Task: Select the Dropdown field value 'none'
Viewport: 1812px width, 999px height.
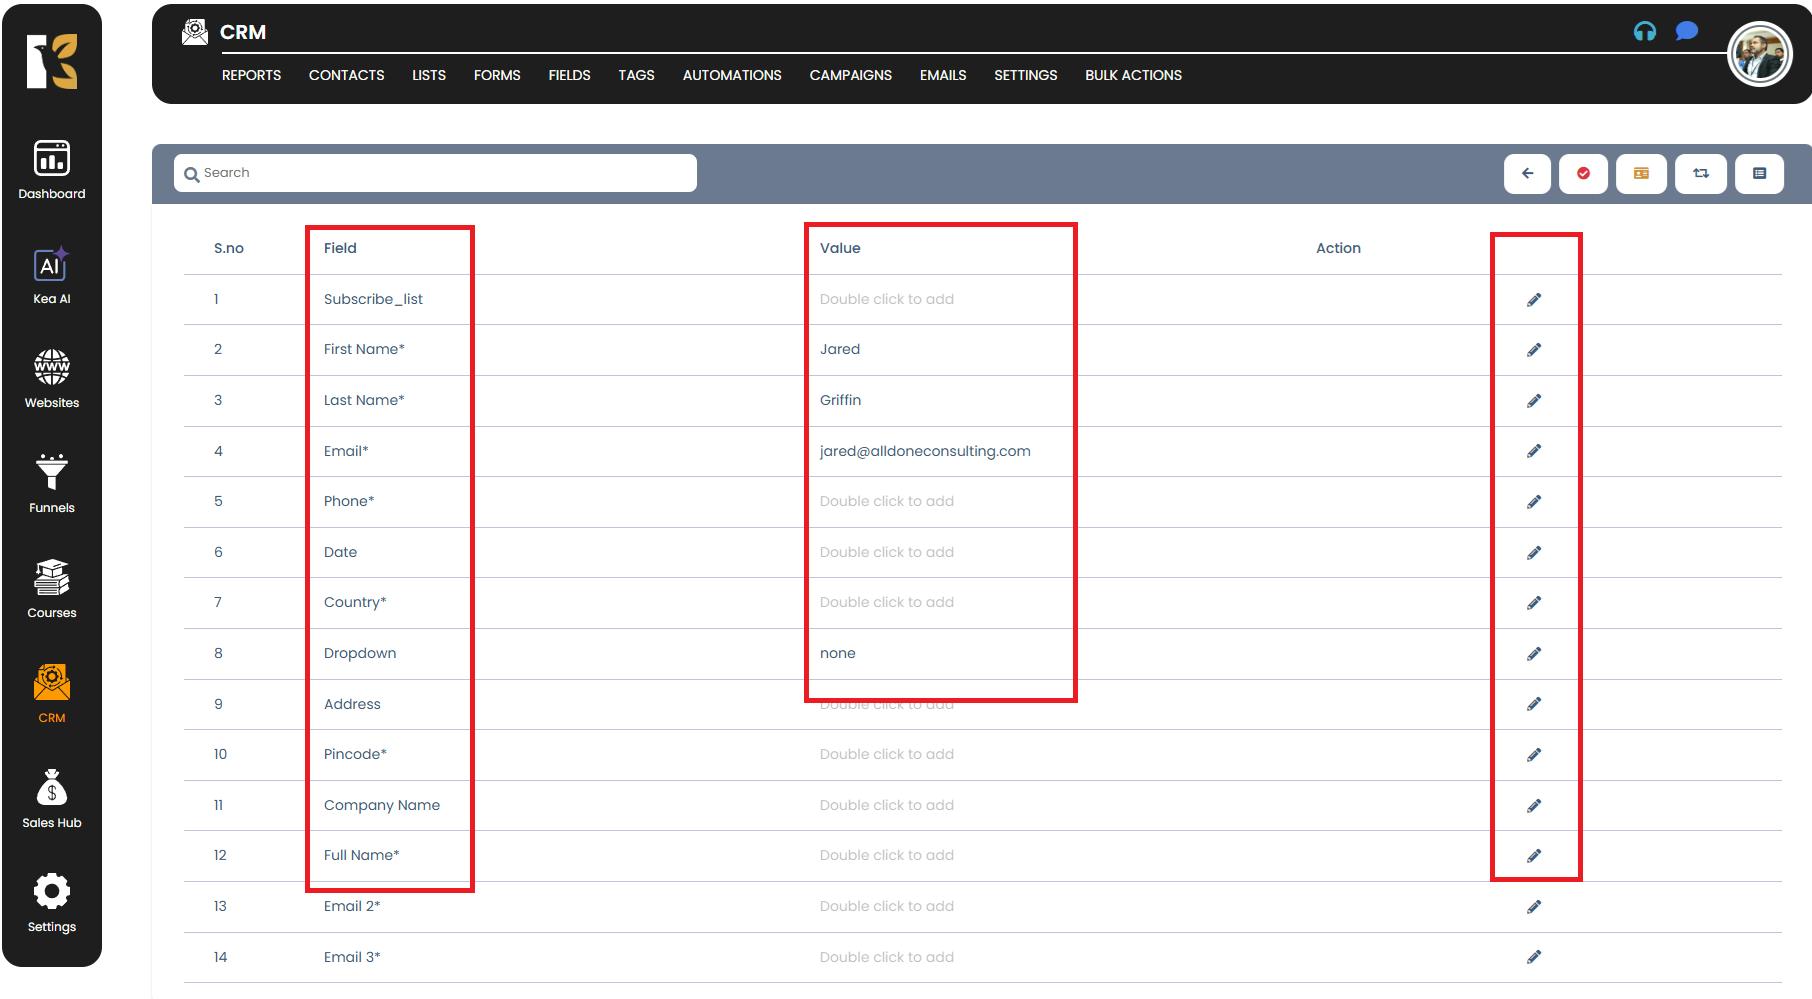Action: [x=838, y=653]
